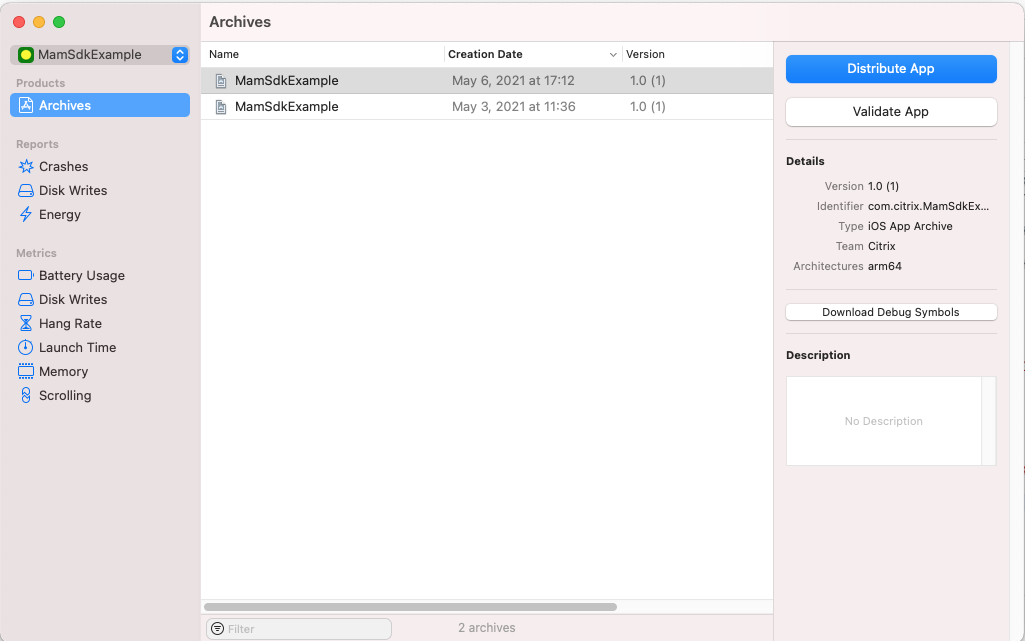The height and width of the screenshot is (641, 1025).
Task: Click the MamSdkExample app icon in sidebar
Action: tap(26, 55)
